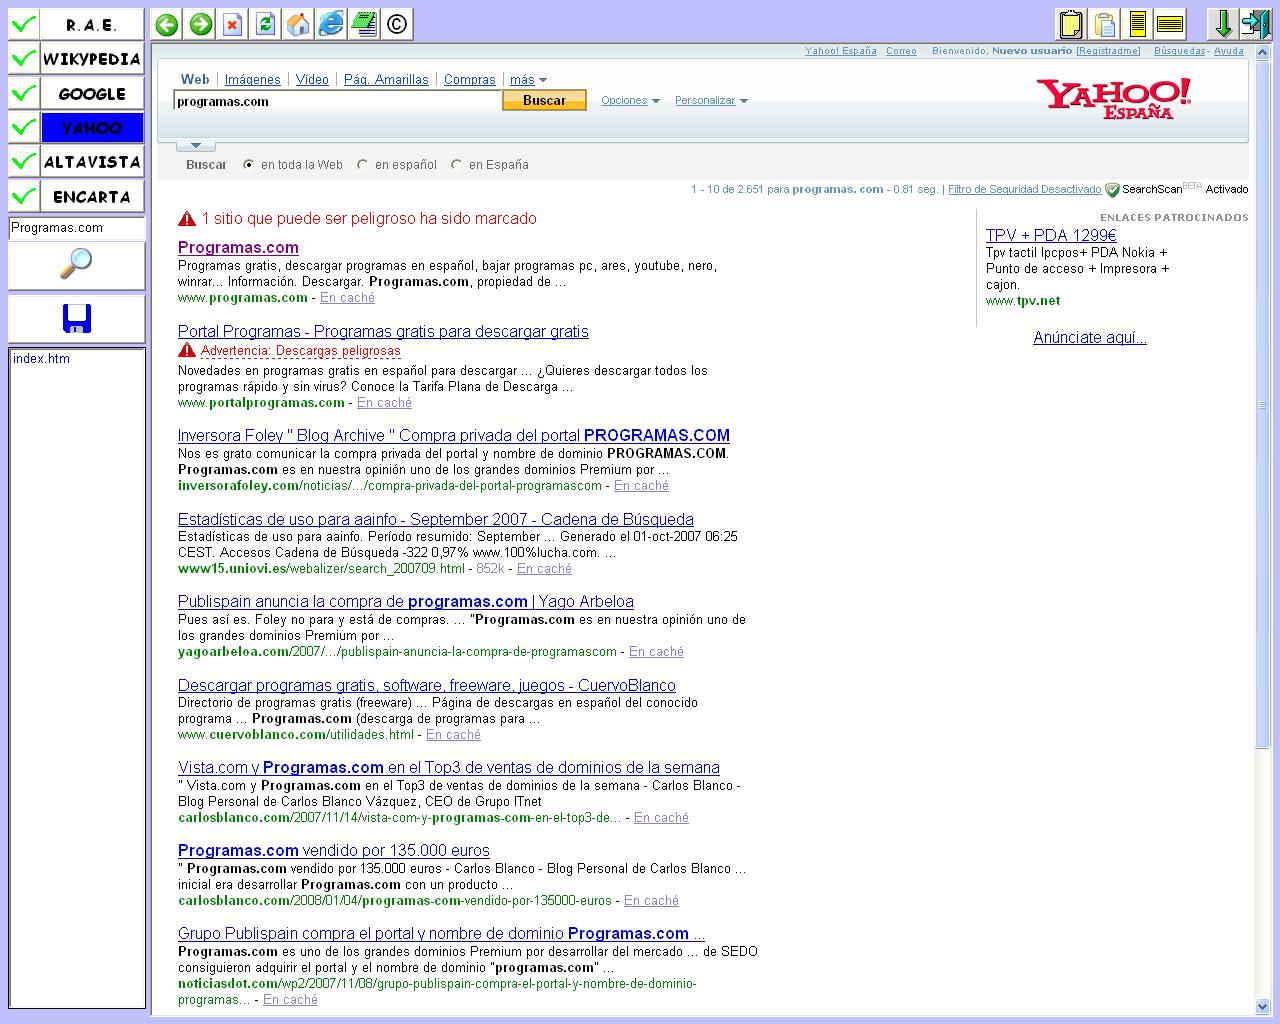This screenshot has width=1280, height=1024.
Task: Click the Registradme link
Action: tap(1109, 51)
